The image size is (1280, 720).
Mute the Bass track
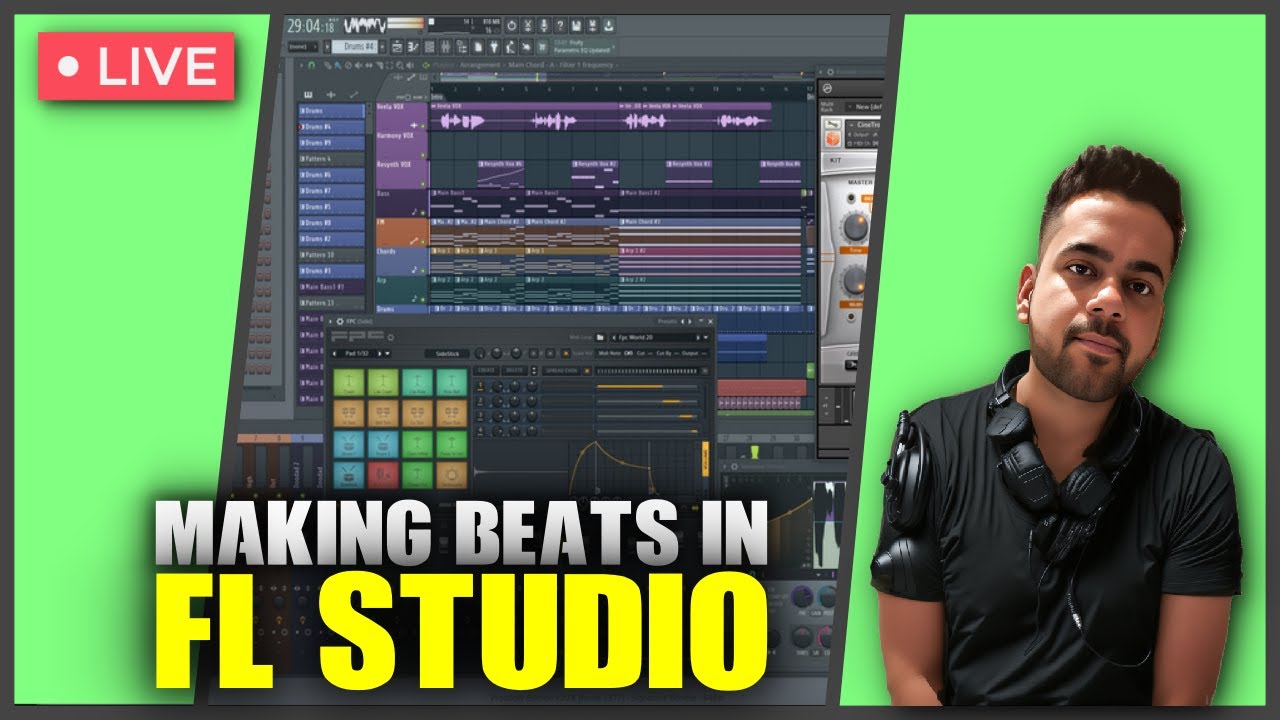click(423, 213)
